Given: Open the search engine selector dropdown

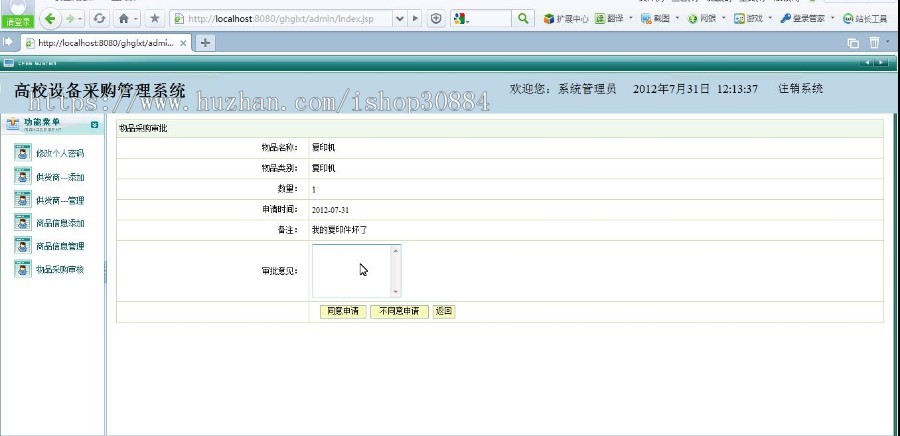Looking at the screenshot, I should 461,18.
